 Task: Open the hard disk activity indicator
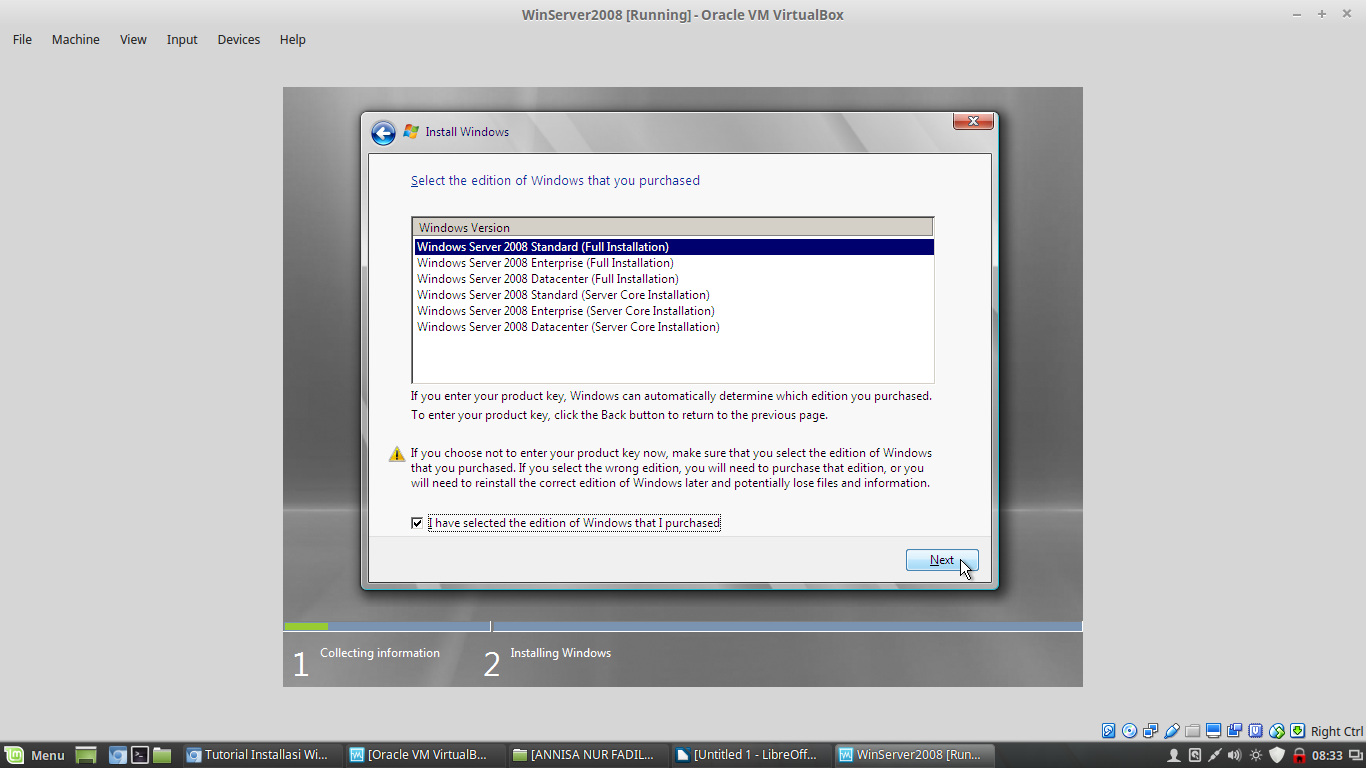[1108, 731]
